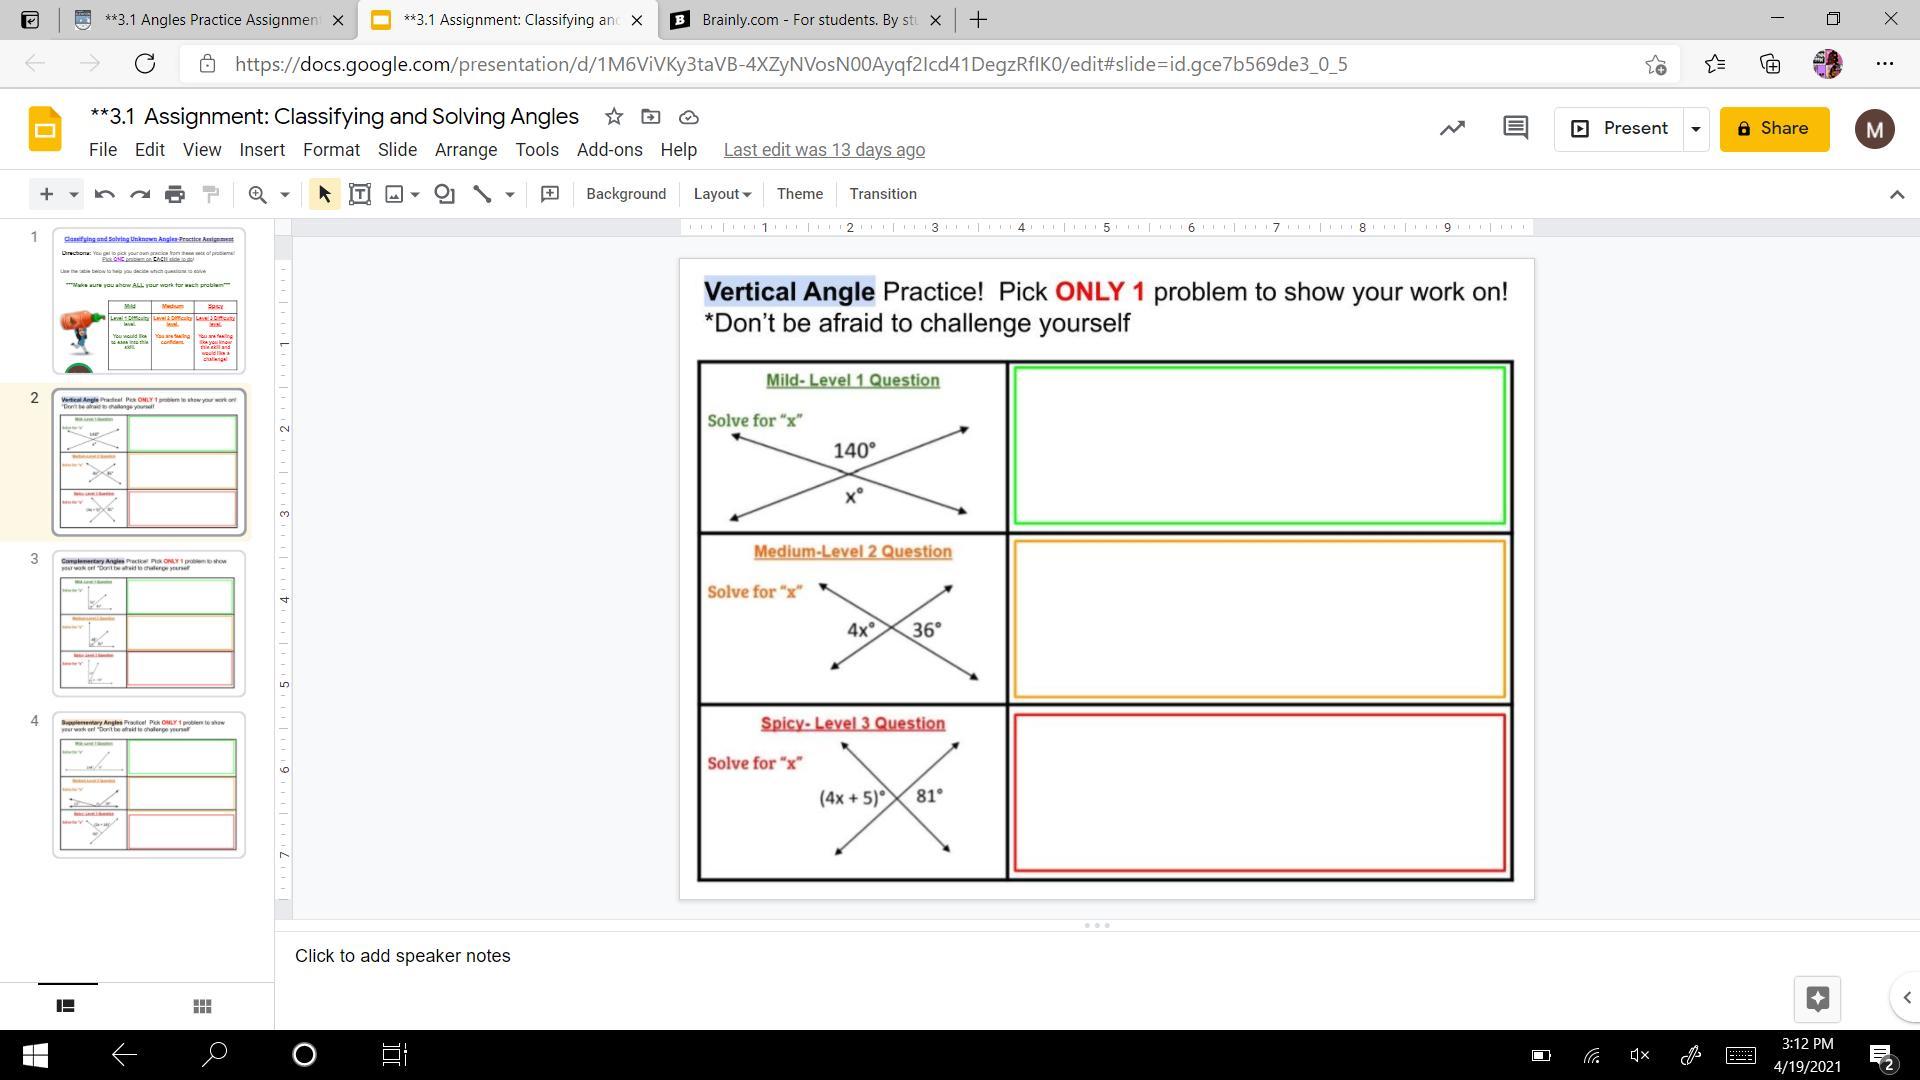Screen dimensions: 1920x1080
Task: Switch to grid view
Action: [201, 1006]
